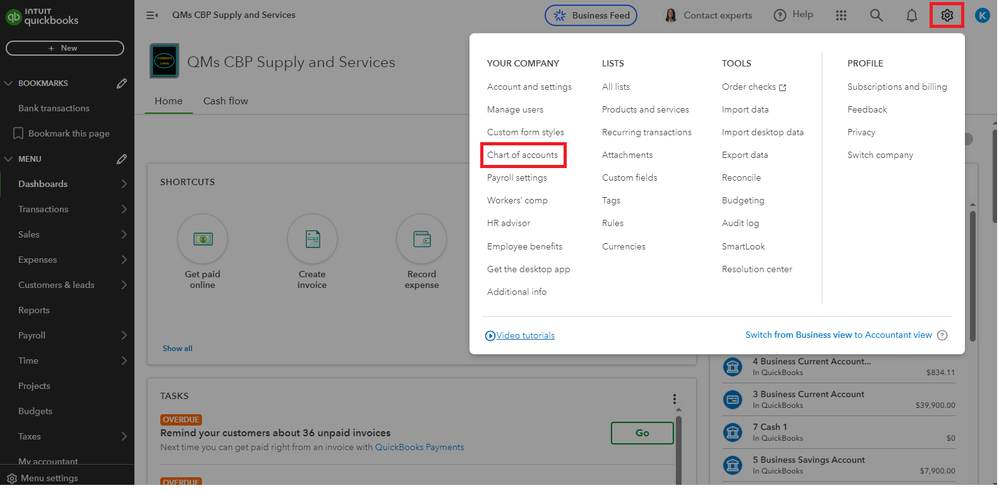Viewport: 999px width, 492px height.
Task: Click the Bookmark this page item
Action: click(61, 134)
